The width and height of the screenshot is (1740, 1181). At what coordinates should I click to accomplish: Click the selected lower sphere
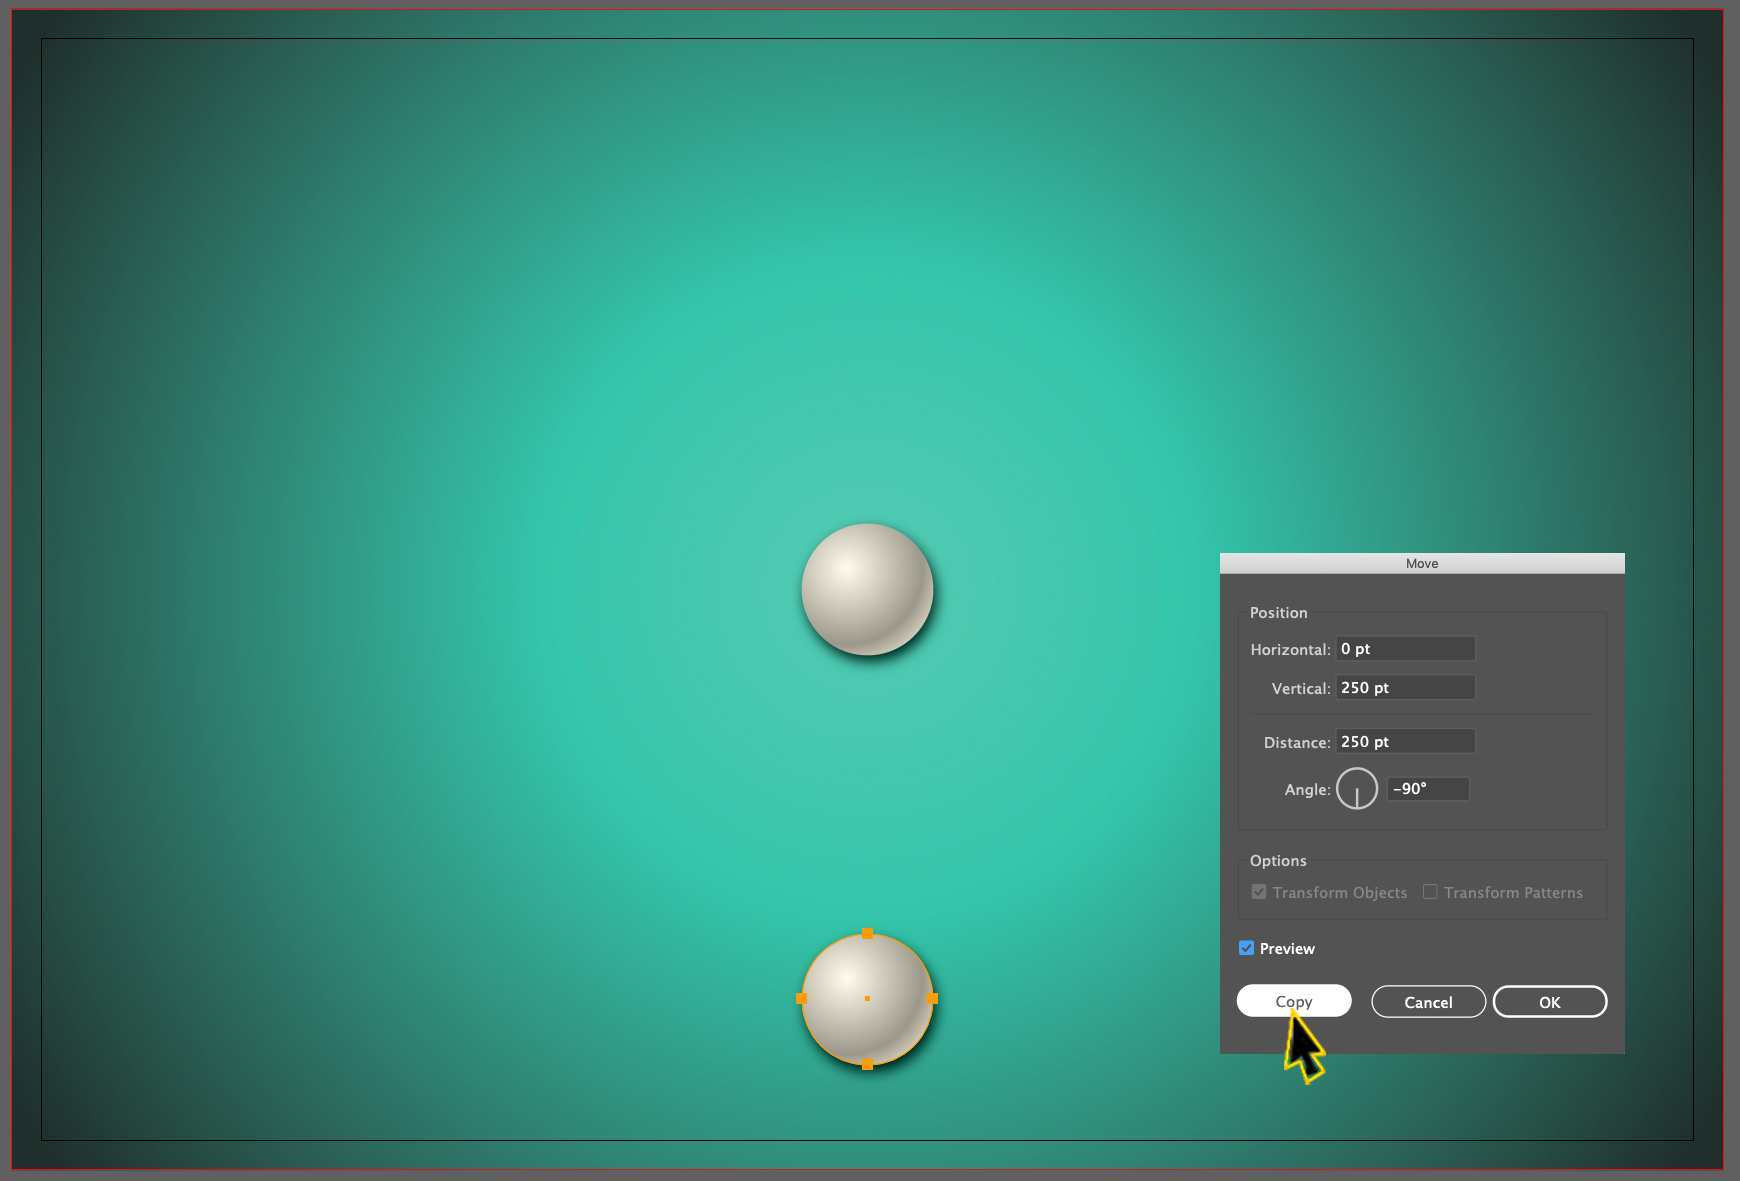coord(866,1000)
